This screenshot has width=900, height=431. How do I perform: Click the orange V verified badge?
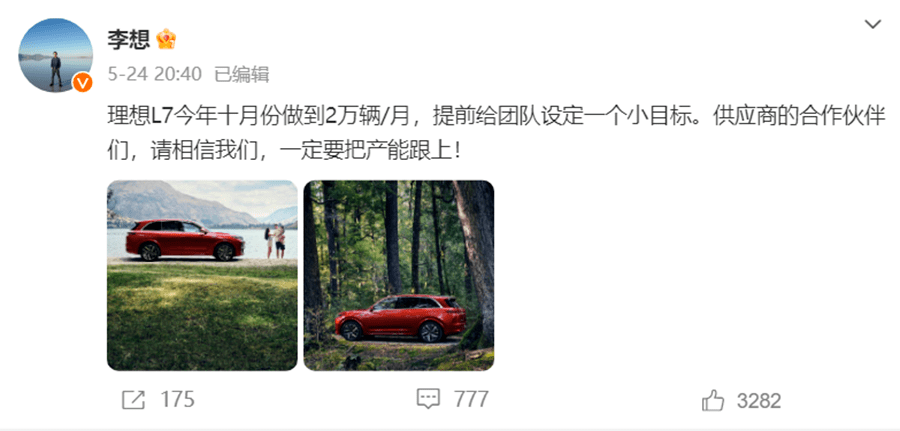tap(83, 83)
